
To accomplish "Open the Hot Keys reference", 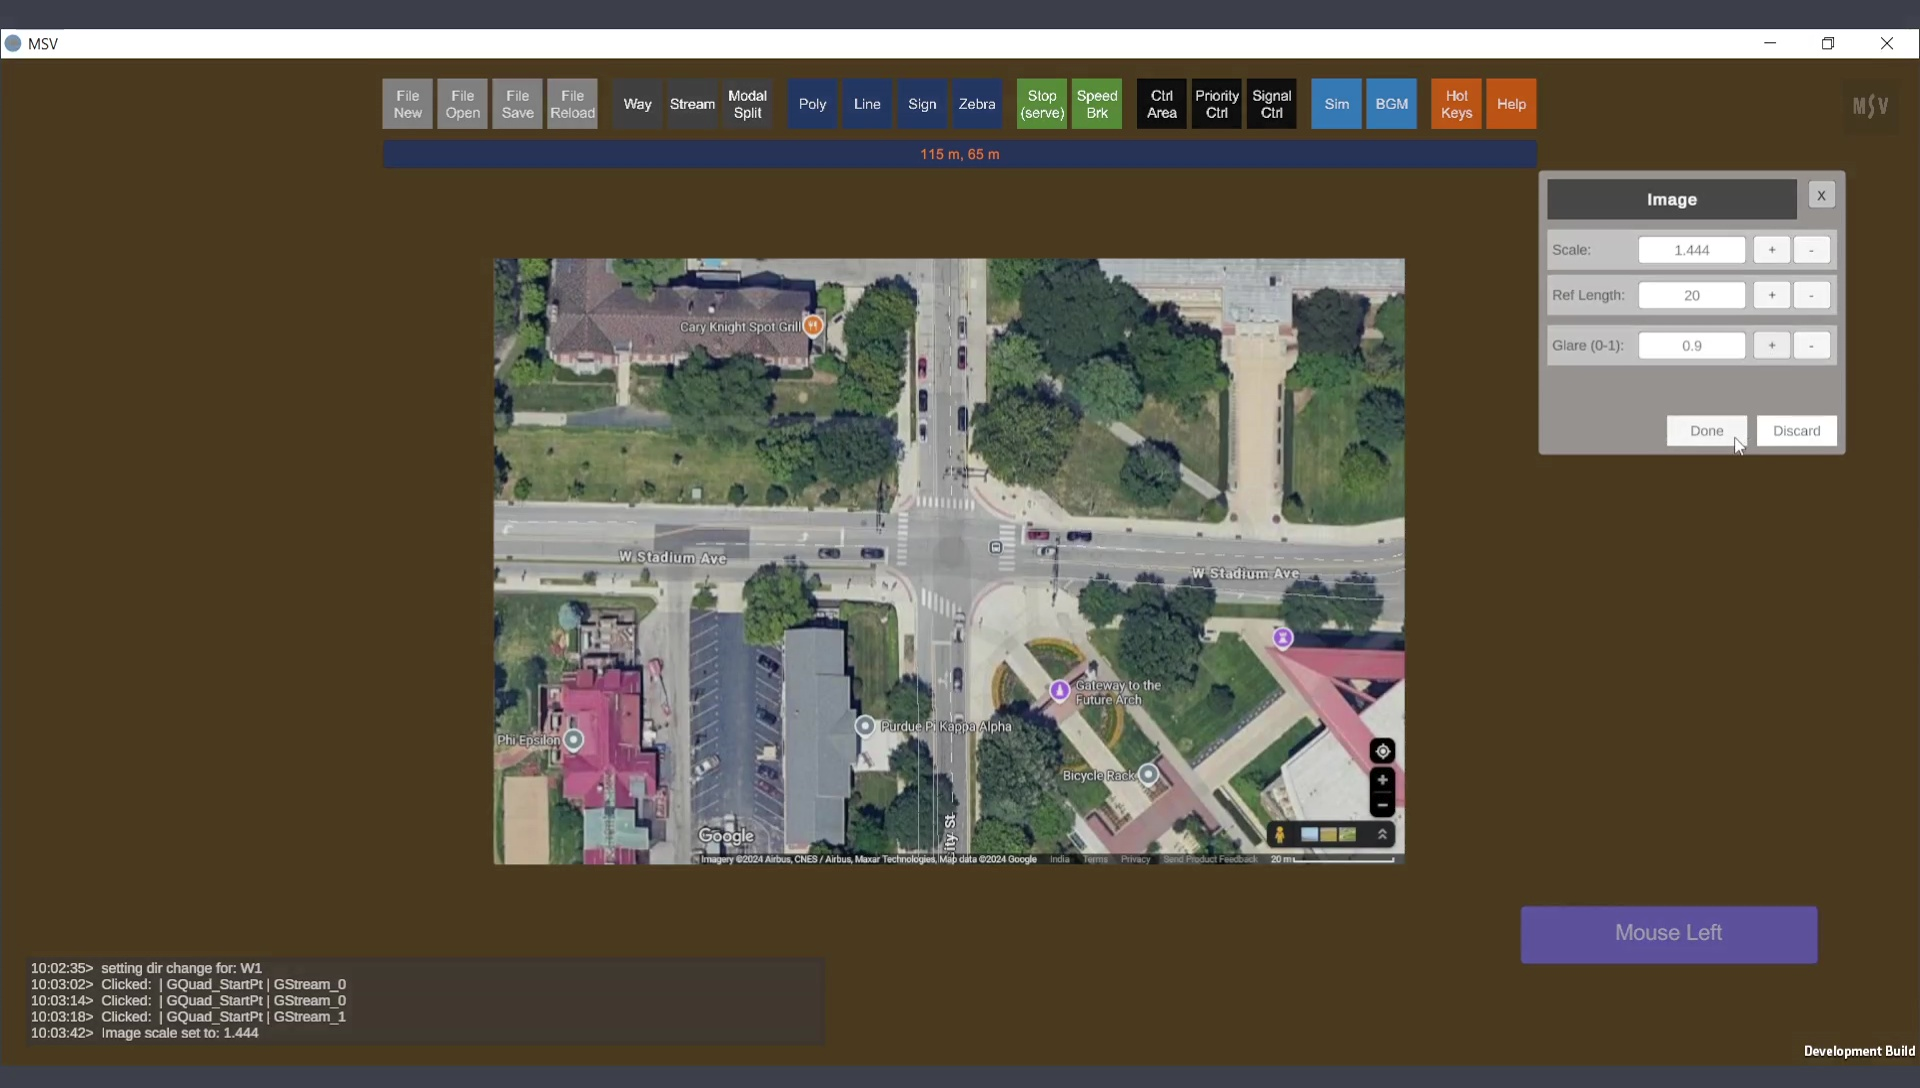I will [1456, 104].
